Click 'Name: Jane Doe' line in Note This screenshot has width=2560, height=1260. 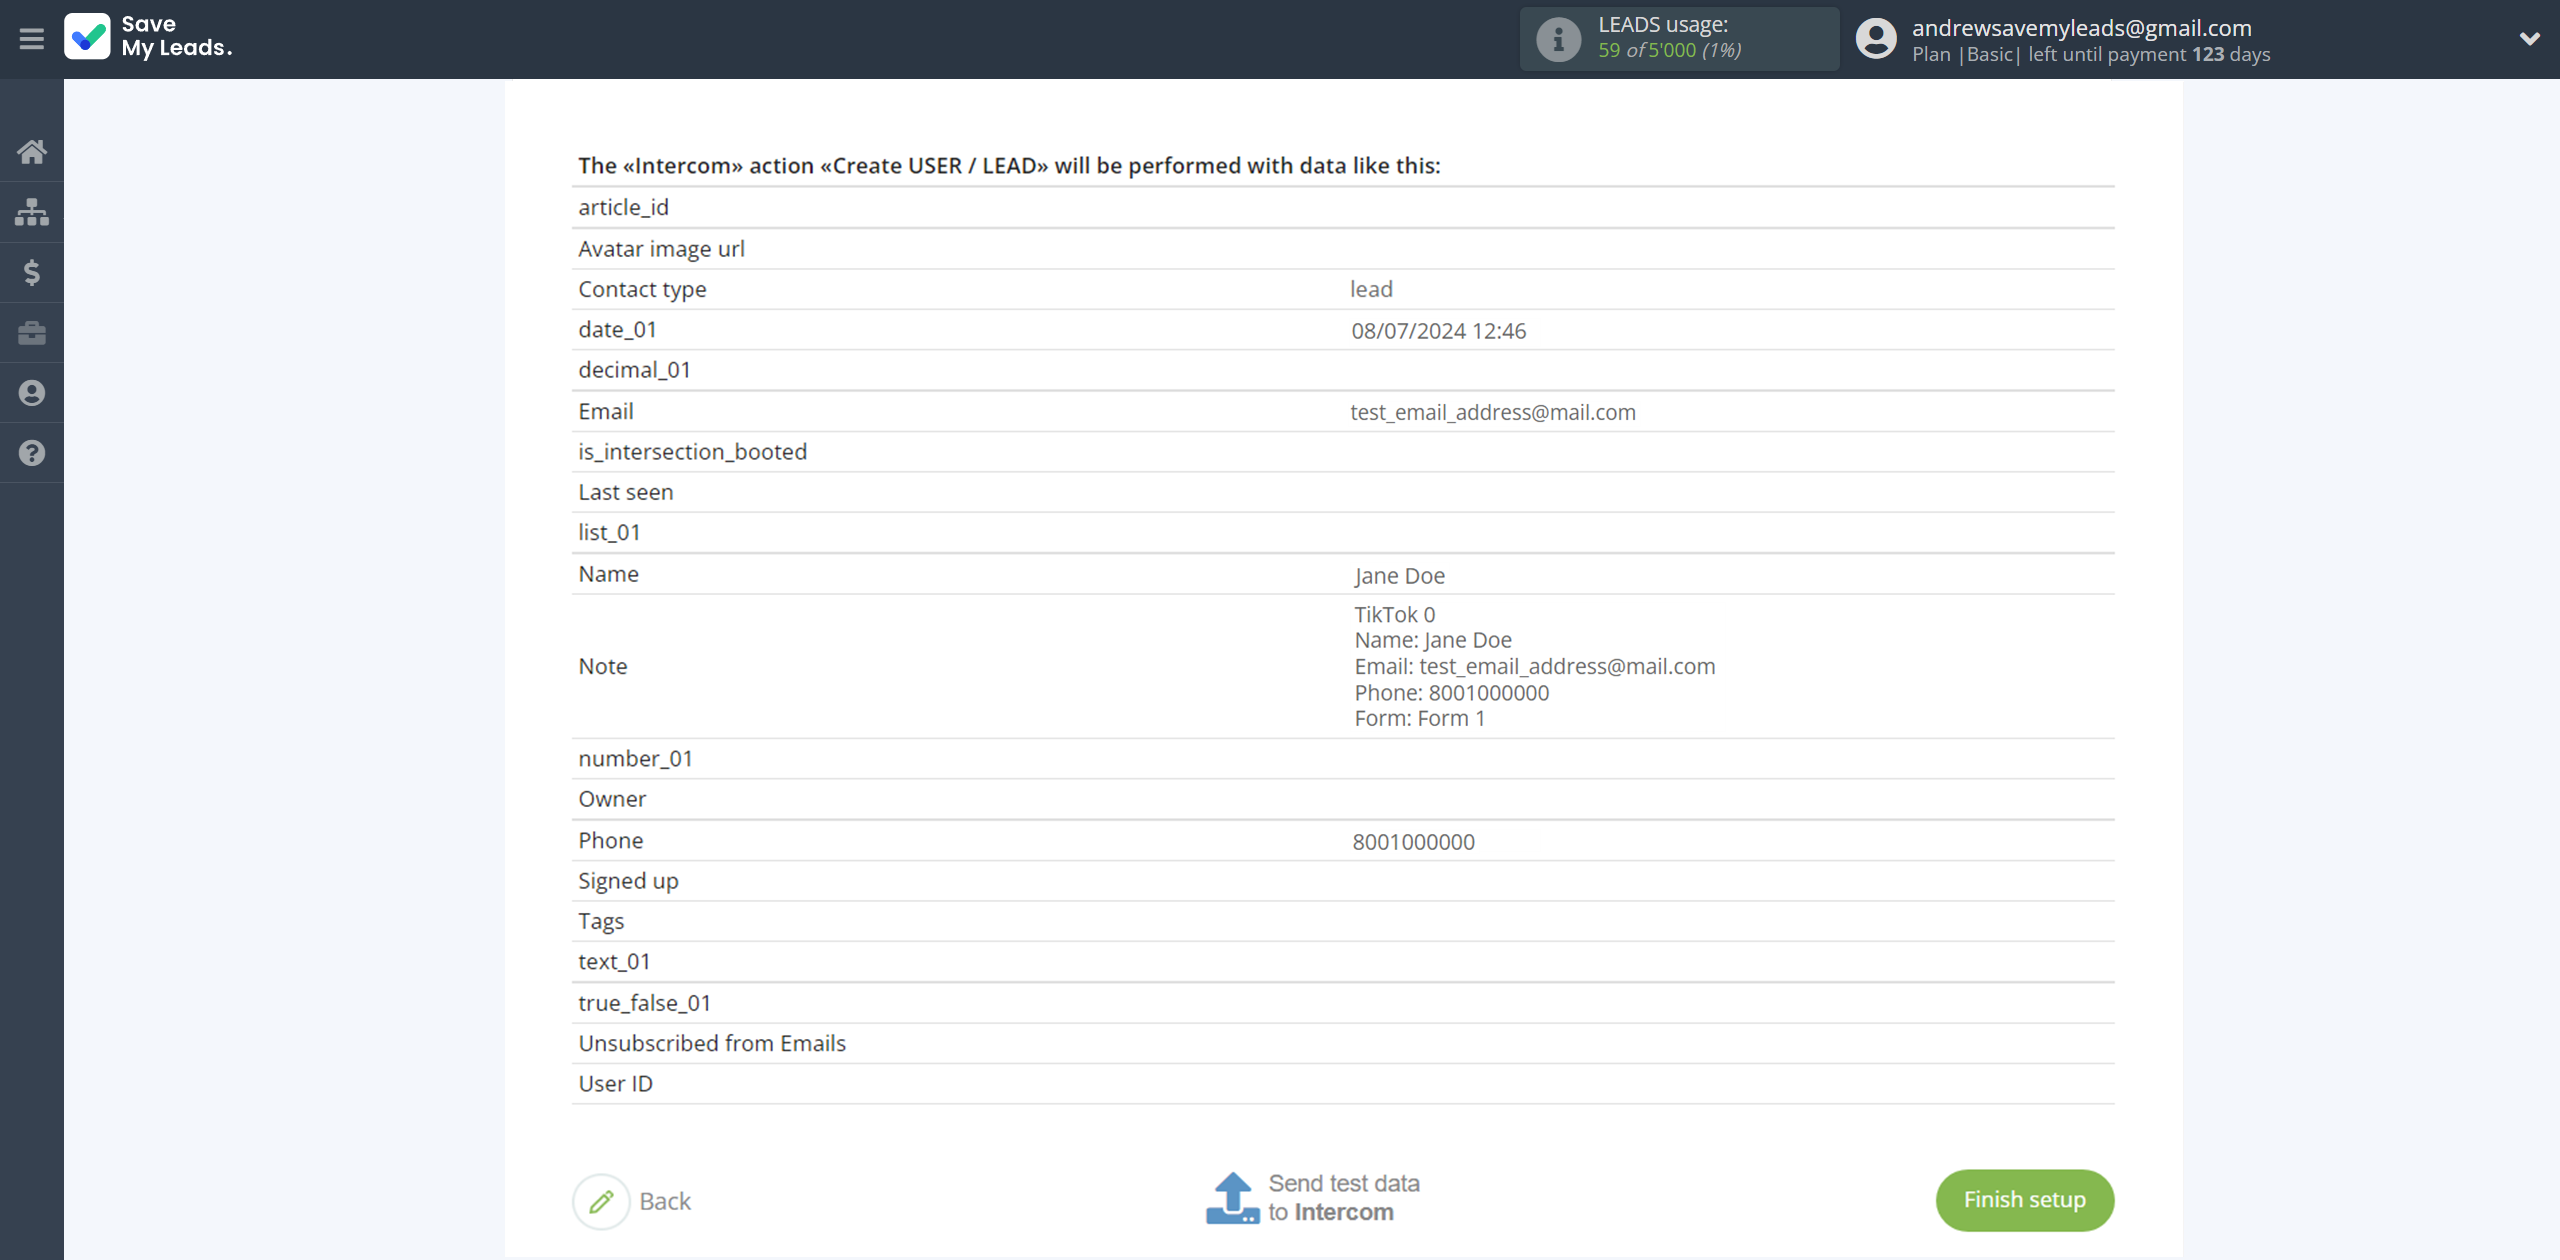(1432, 640)
